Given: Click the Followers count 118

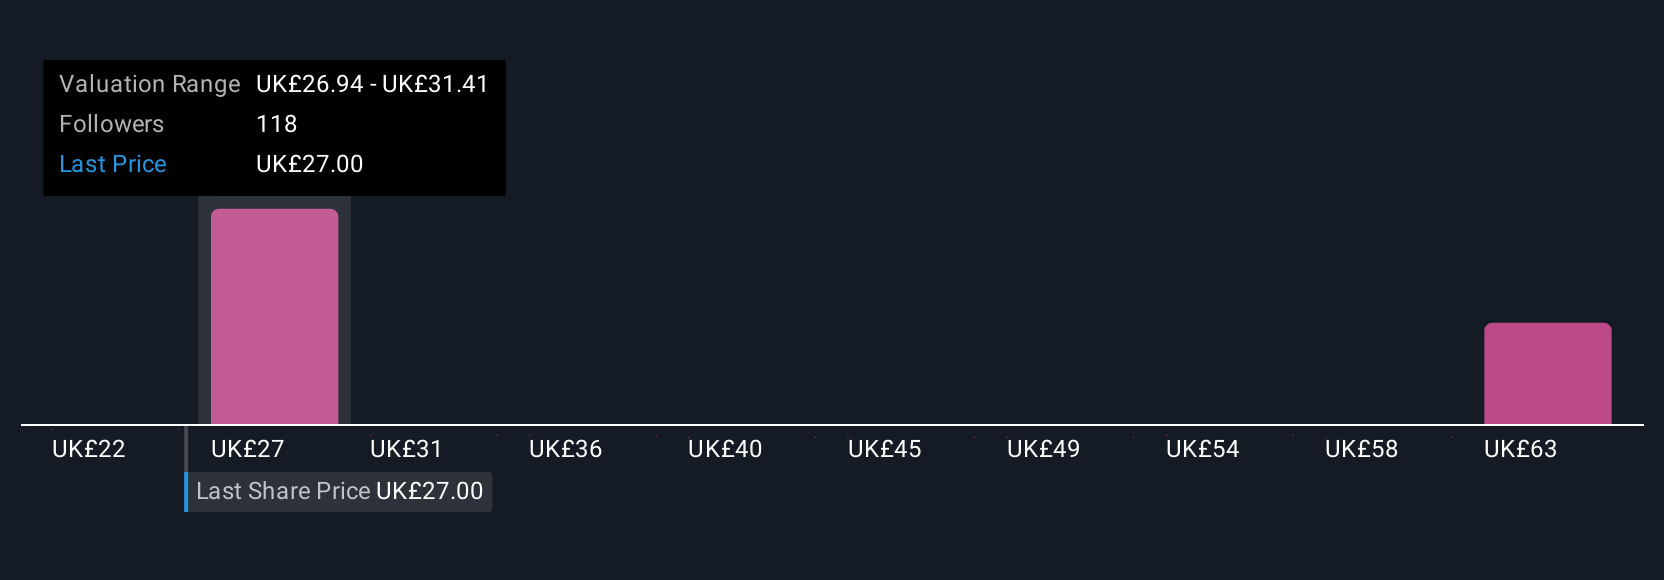Looking at the screenshot, I should [277, 124].
